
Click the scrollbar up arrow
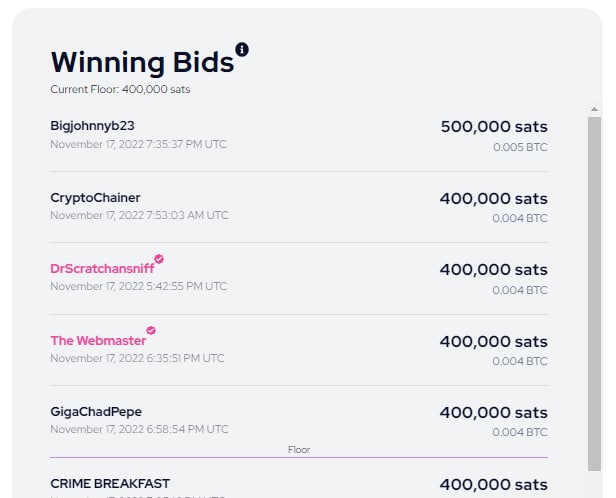point(594,109)
